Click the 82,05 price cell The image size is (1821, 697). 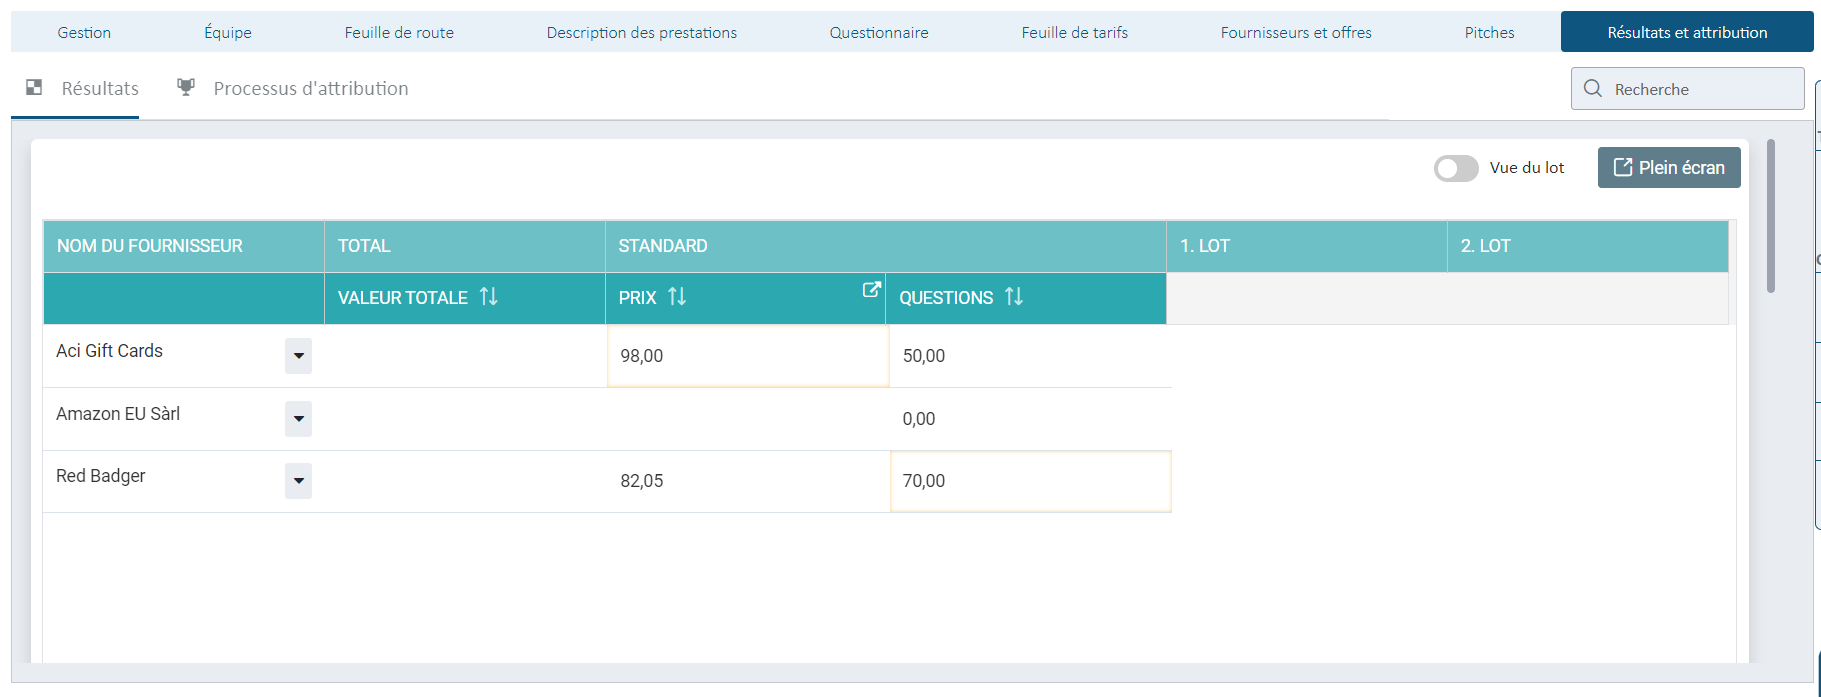(x=748, y=481)
